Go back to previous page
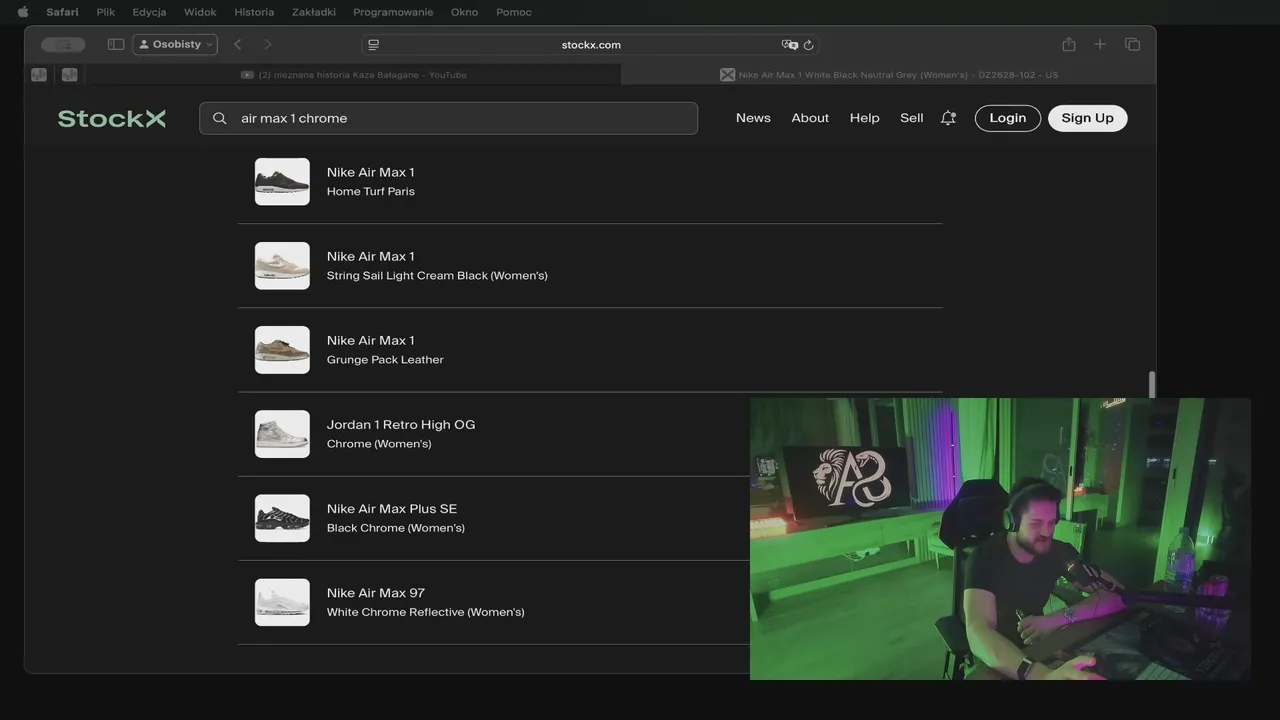The image size is (1280, 720). point(237,44)
